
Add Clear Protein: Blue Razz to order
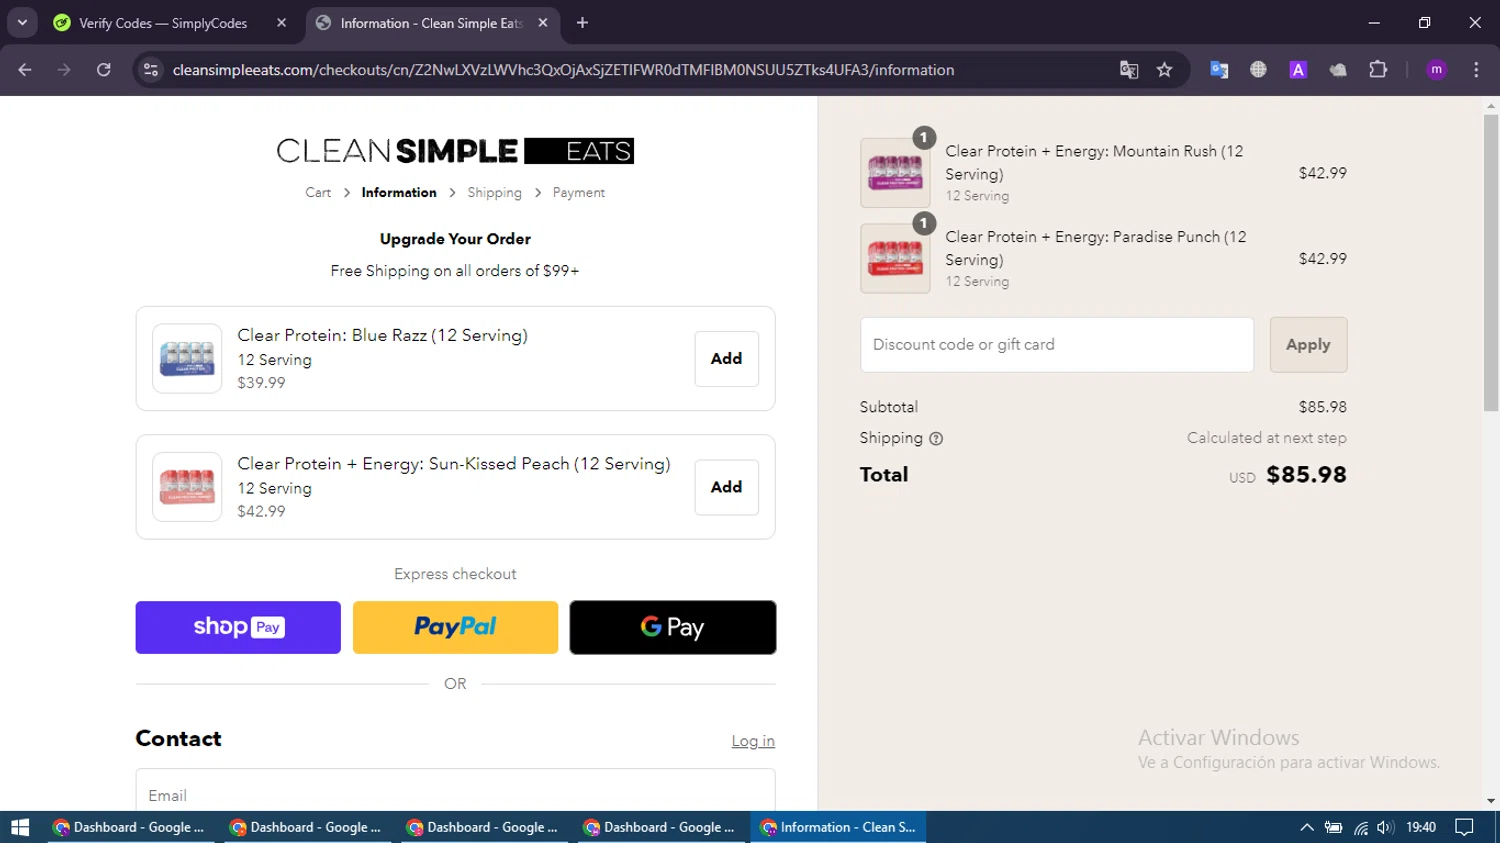tap(726, 359)
